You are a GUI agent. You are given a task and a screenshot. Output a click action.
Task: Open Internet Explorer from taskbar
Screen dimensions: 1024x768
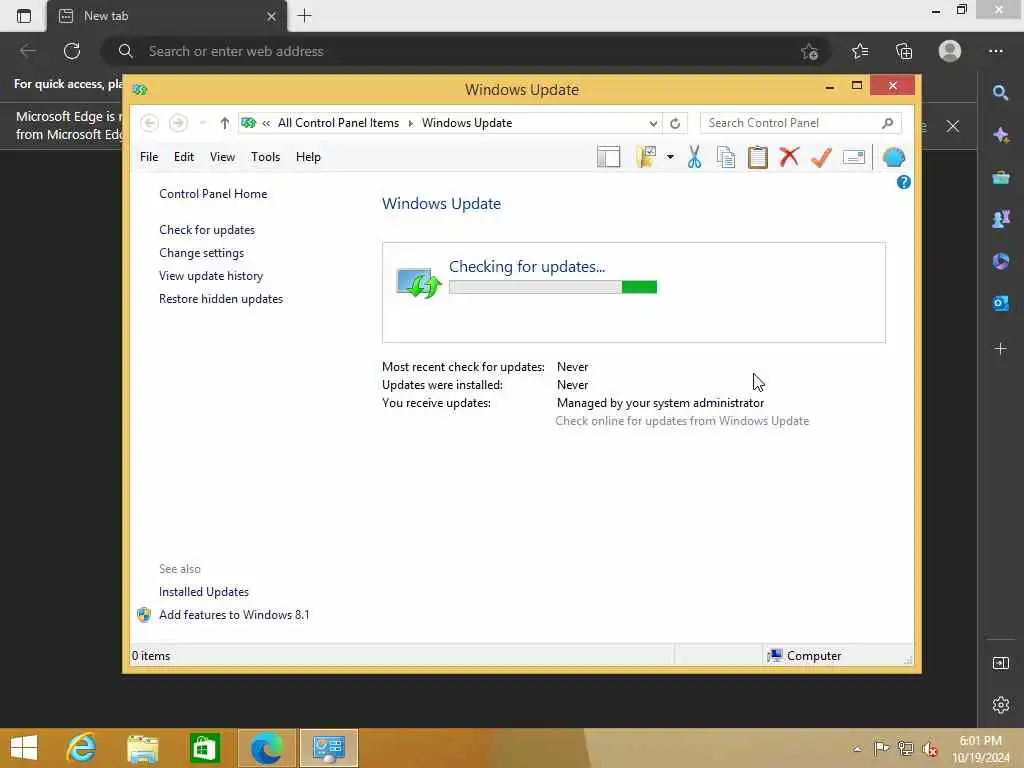[x=81, y=748]
